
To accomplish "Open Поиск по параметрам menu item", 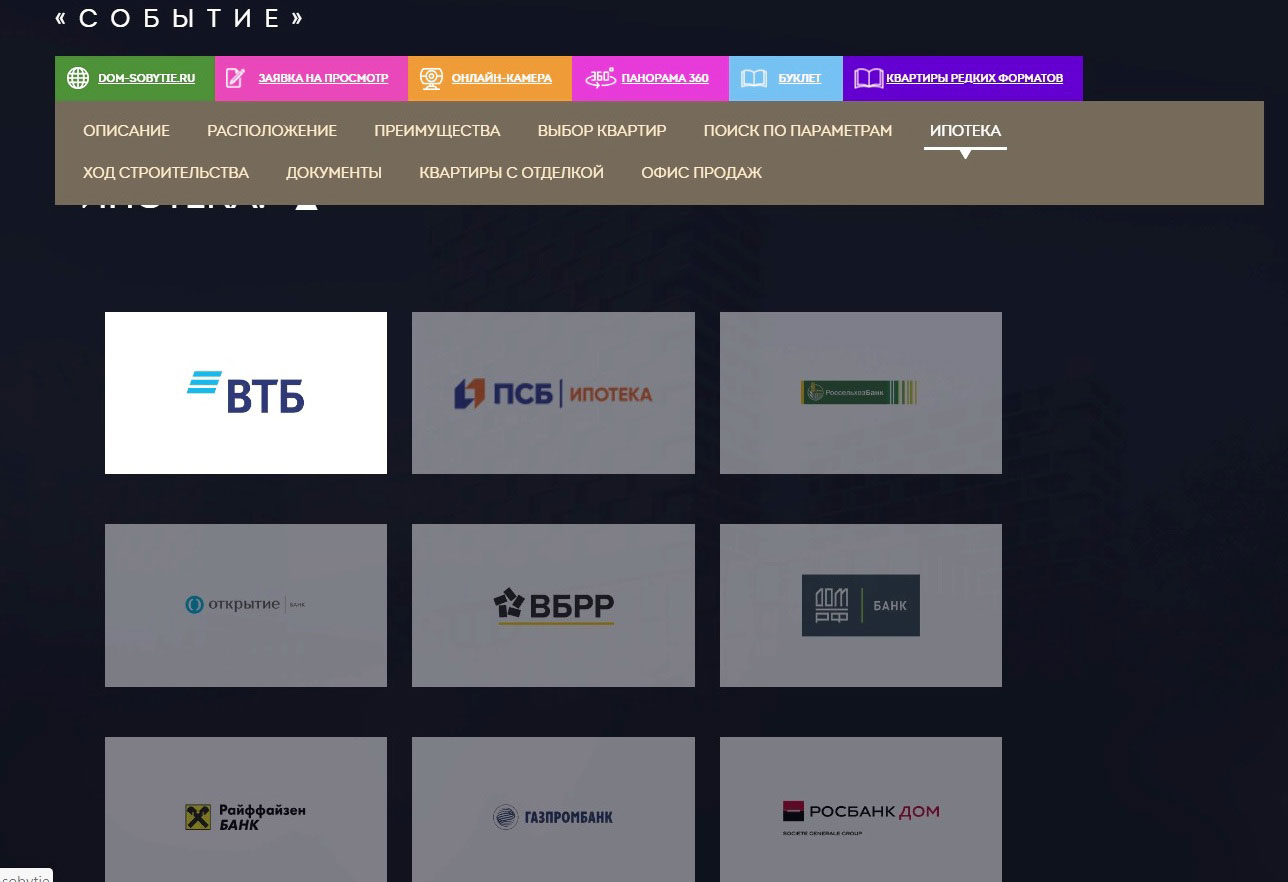I will coord(798,131).
